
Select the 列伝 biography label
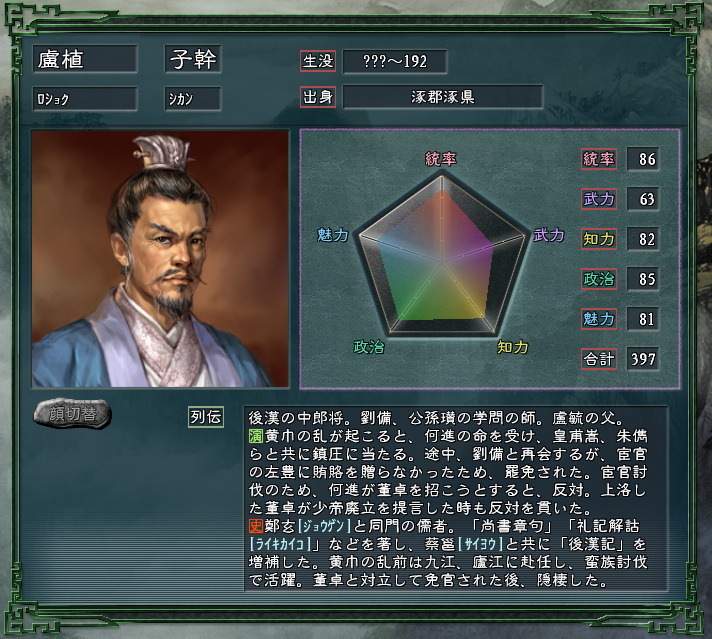pos(206,416)
